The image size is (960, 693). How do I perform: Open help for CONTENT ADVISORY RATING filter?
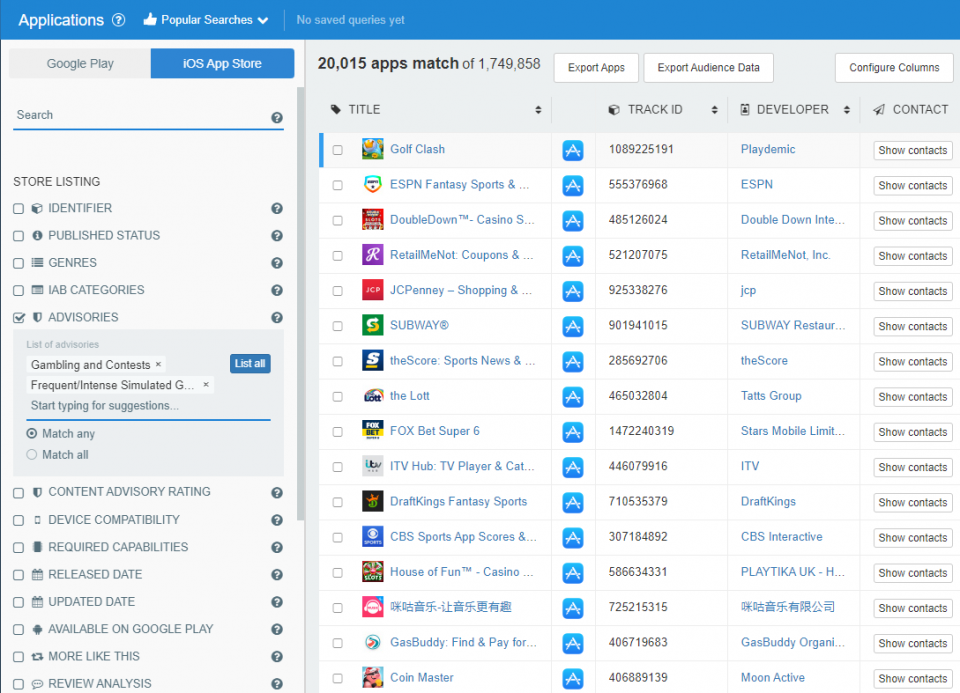pyautogui.click(x=277, y=493)
